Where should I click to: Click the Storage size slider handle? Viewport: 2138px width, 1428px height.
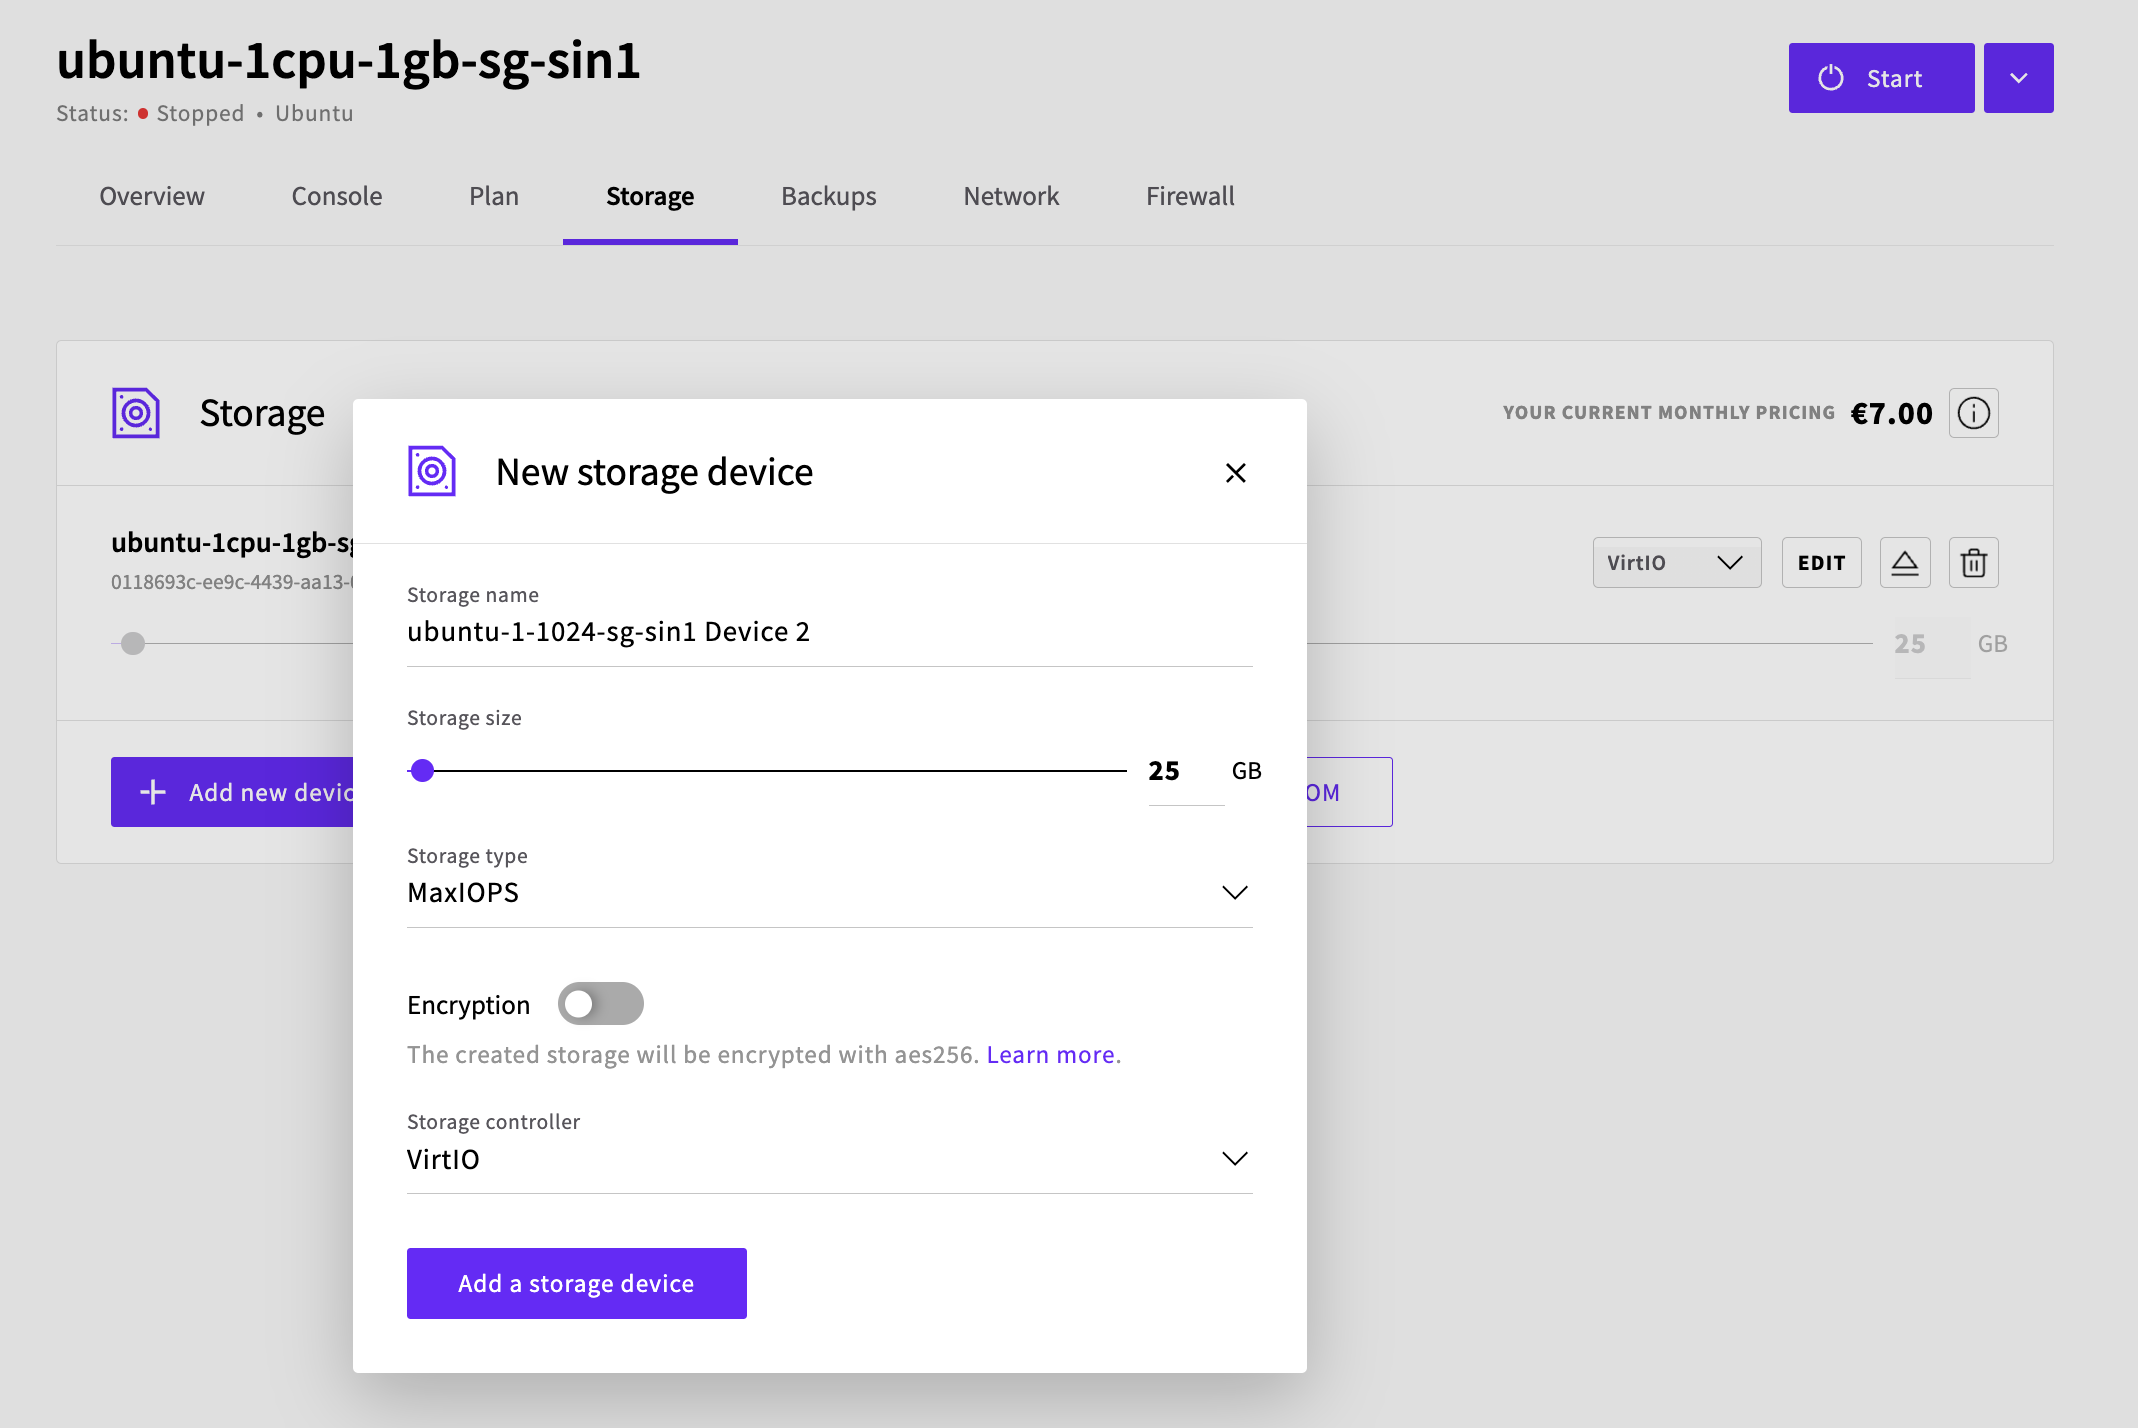click(423, 770)
